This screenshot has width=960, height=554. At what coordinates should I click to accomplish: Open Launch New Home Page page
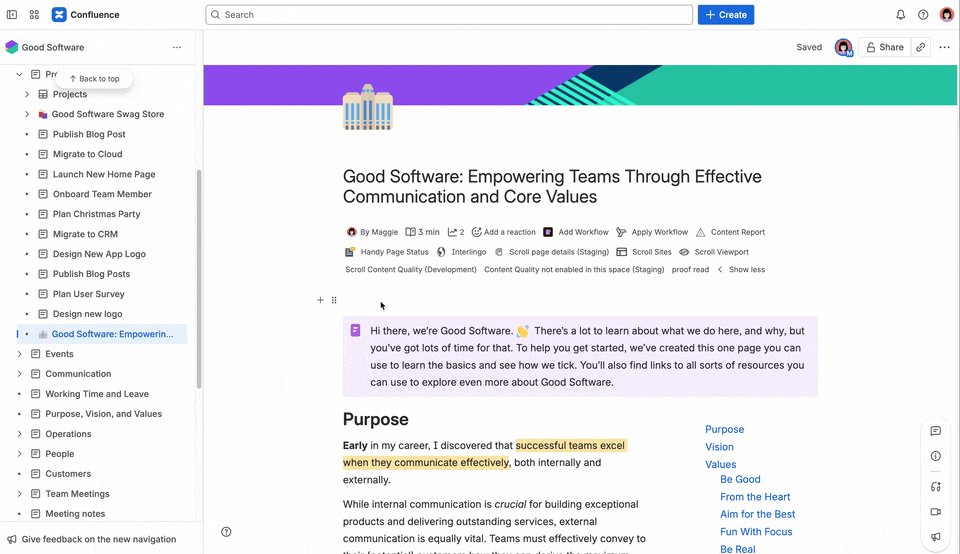tap(104, 174)
